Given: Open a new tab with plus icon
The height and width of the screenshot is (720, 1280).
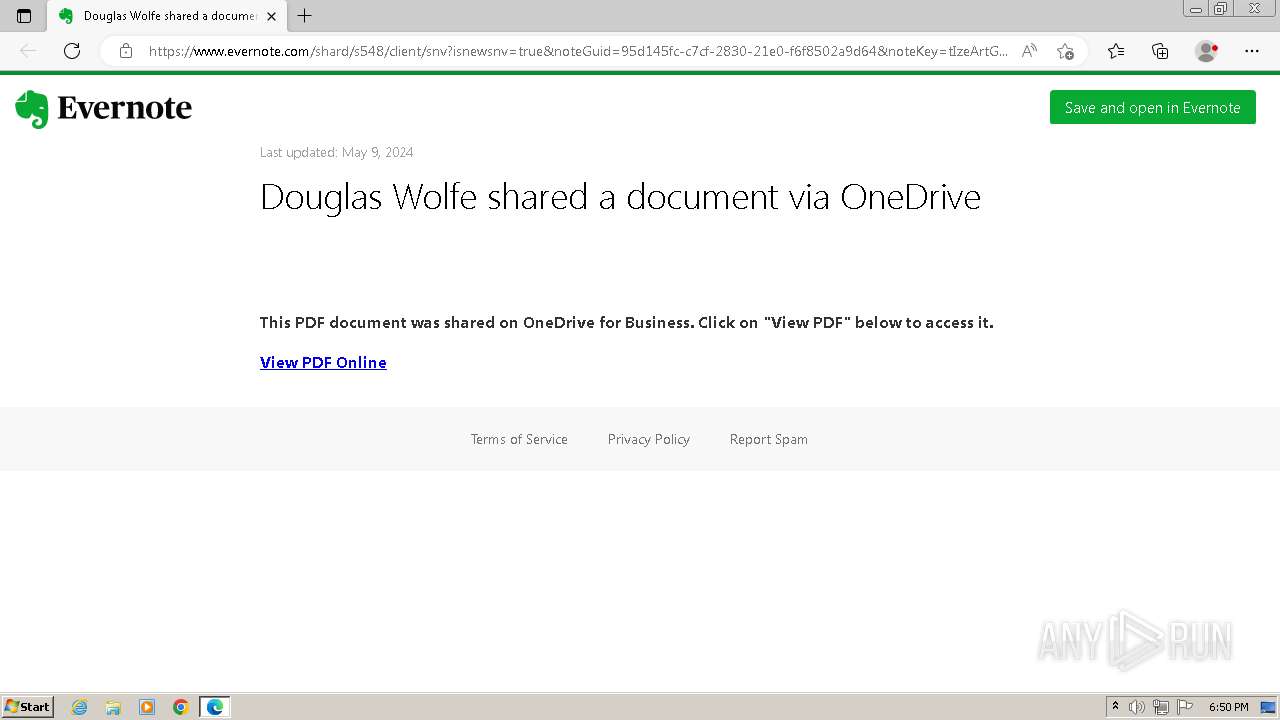Looking at the screenshot, I should point(305,16).
